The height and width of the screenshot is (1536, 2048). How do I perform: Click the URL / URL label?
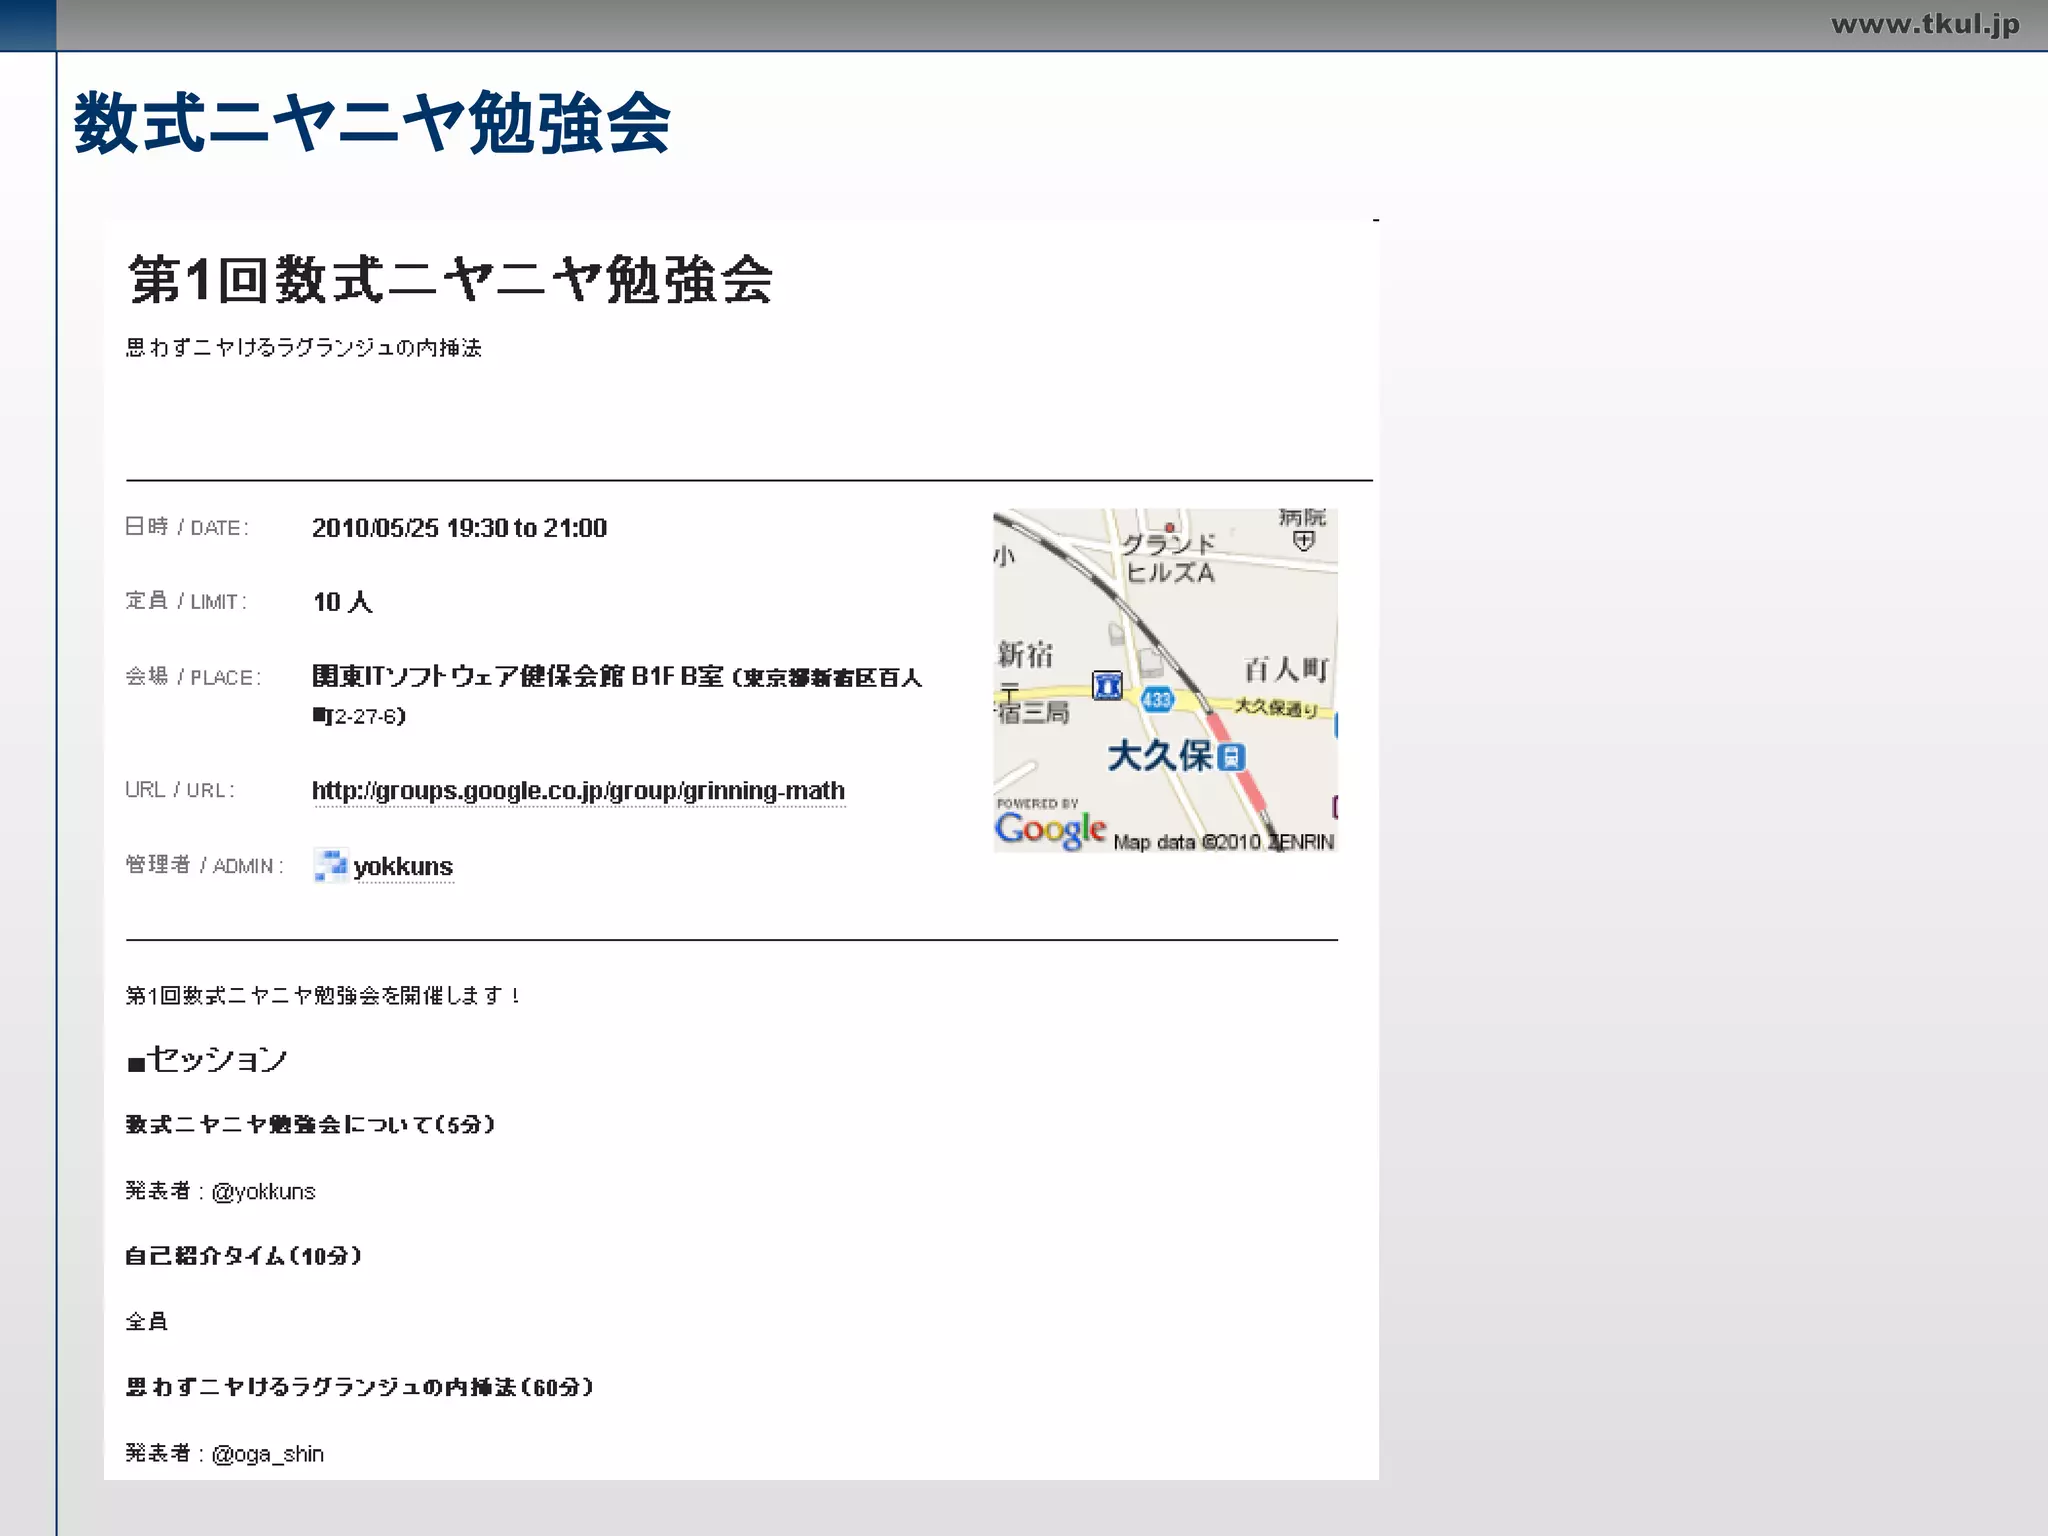[x=180, y=790]
